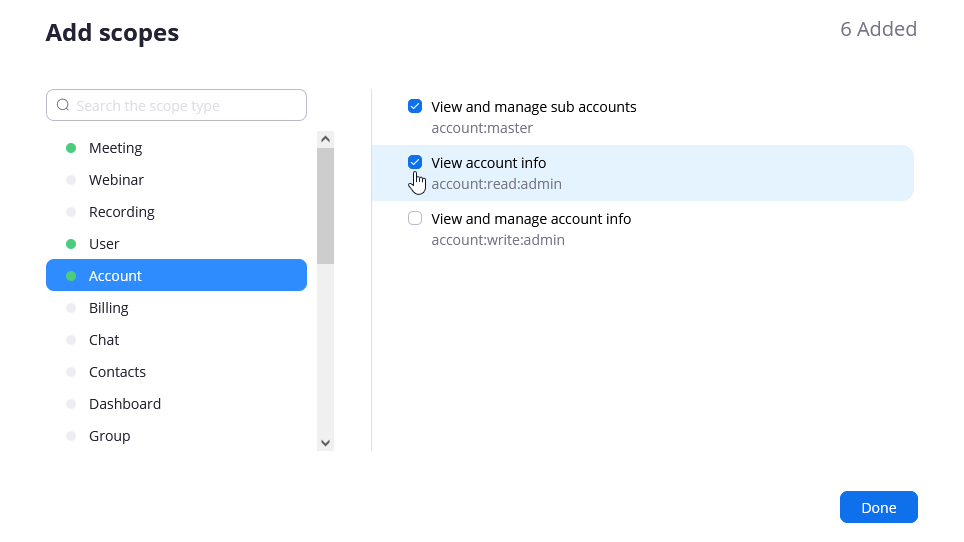Click the Done button

pyautogui.click(x=878, y=507)
